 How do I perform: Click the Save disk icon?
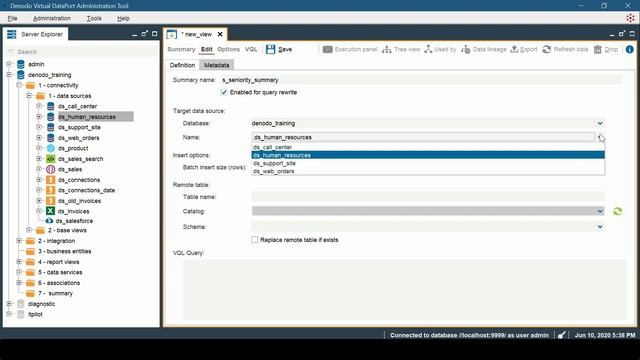[x=270, y=49]
